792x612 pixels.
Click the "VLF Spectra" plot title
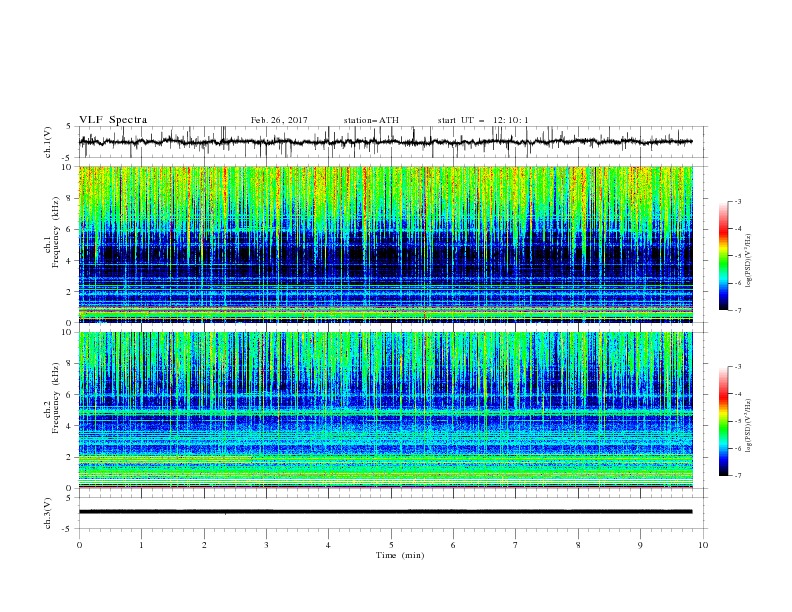pos(113,120)
